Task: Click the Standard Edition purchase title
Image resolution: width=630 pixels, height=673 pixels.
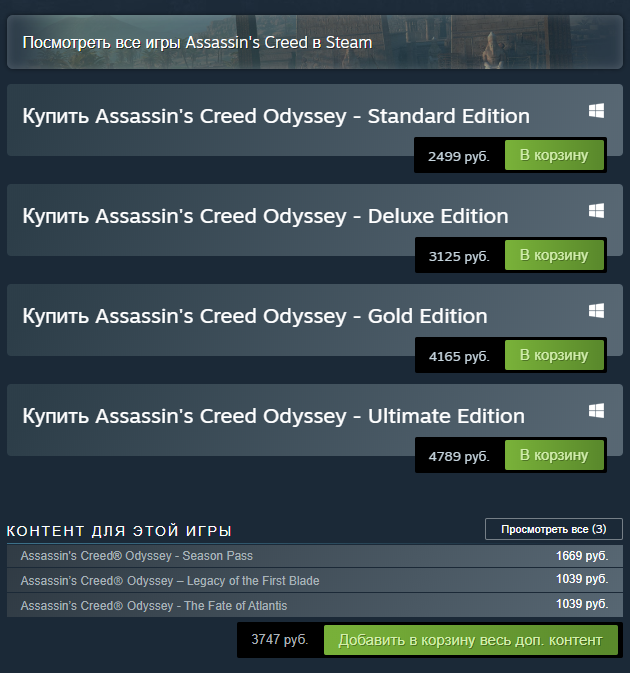Action: pos(276,116)
